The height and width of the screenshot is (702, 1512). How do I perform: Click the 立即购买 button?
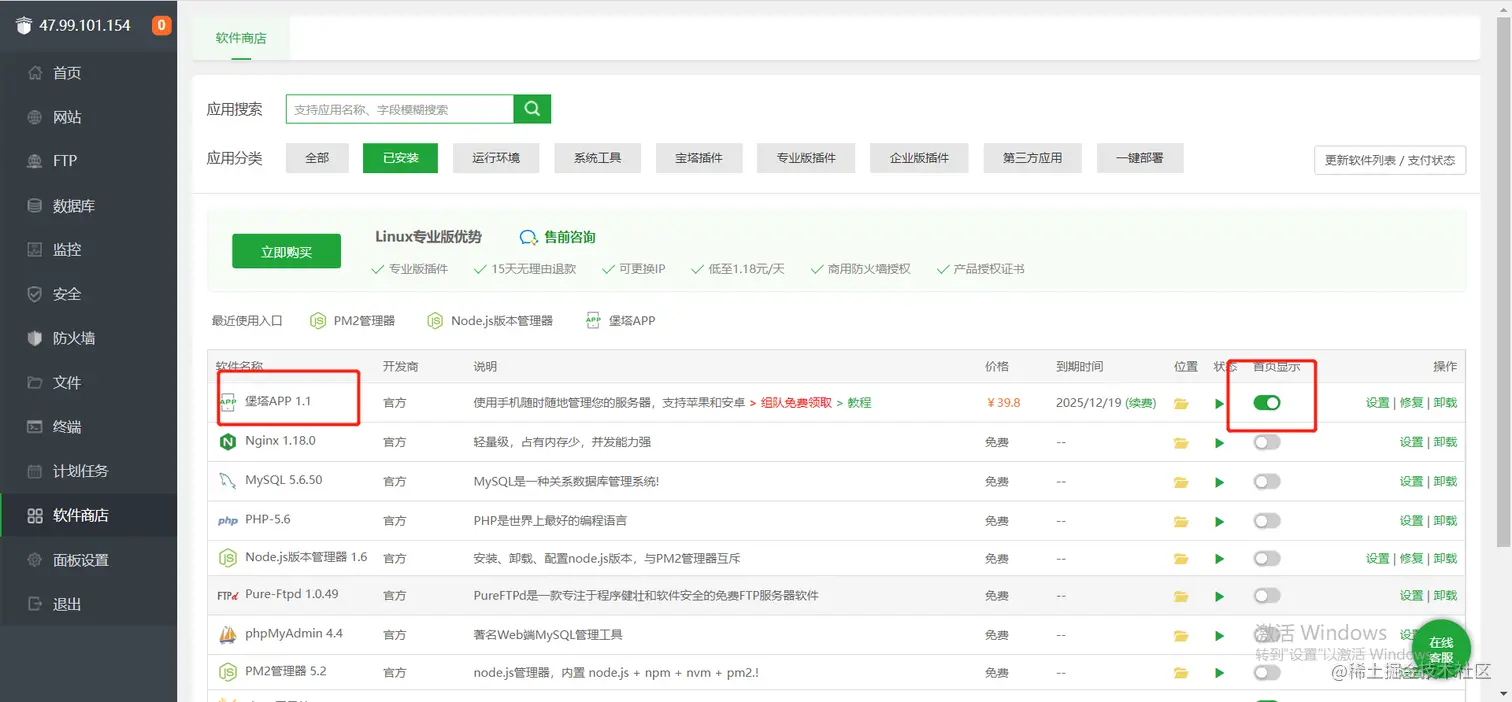coord(286,252)
